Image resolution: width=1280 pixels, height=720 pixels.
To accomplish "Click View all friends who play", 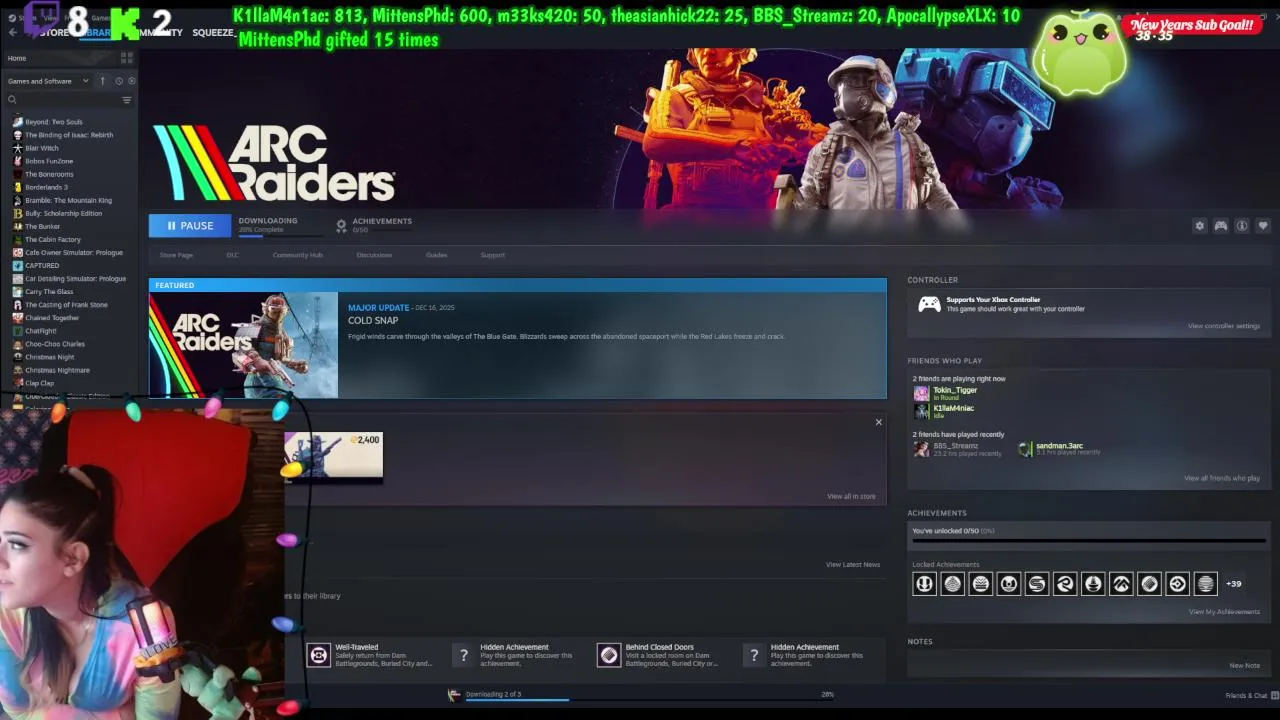I will pos(1222,478).
